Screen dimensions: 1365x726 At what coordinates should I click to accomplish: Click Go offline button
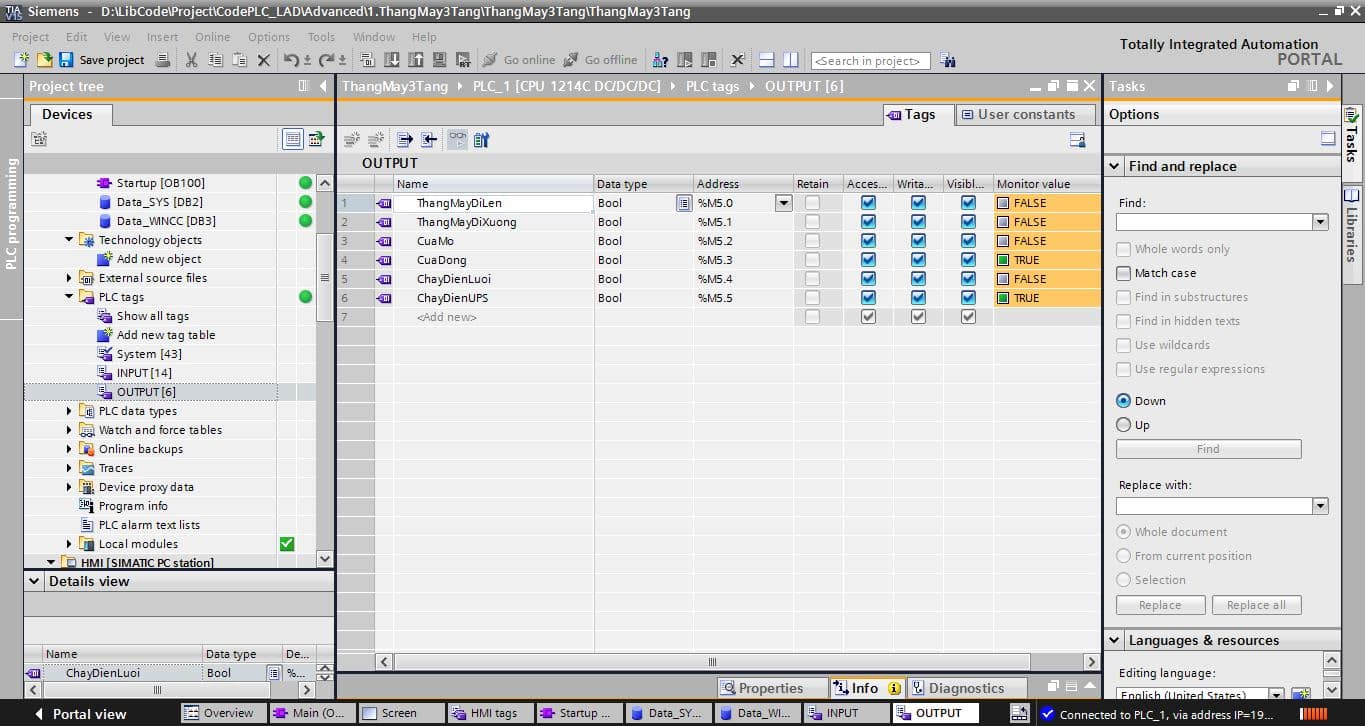click(x=600, y=60)
